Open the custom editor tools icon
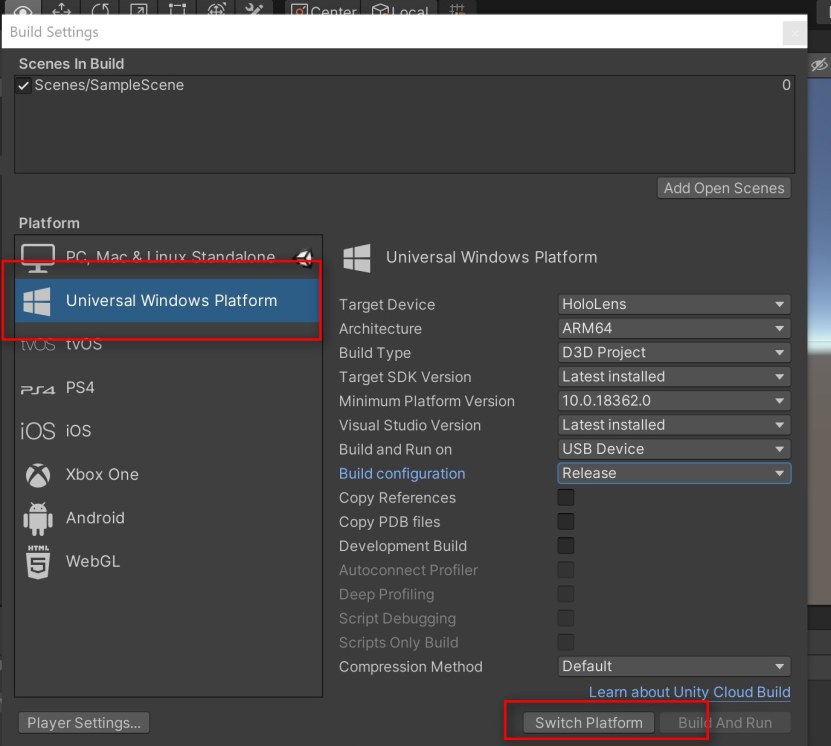 254,8
